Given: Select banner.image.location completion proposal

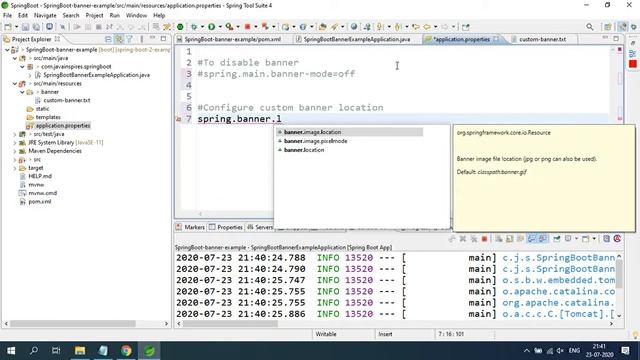Looking at the screenshot, I should [349, 132].
